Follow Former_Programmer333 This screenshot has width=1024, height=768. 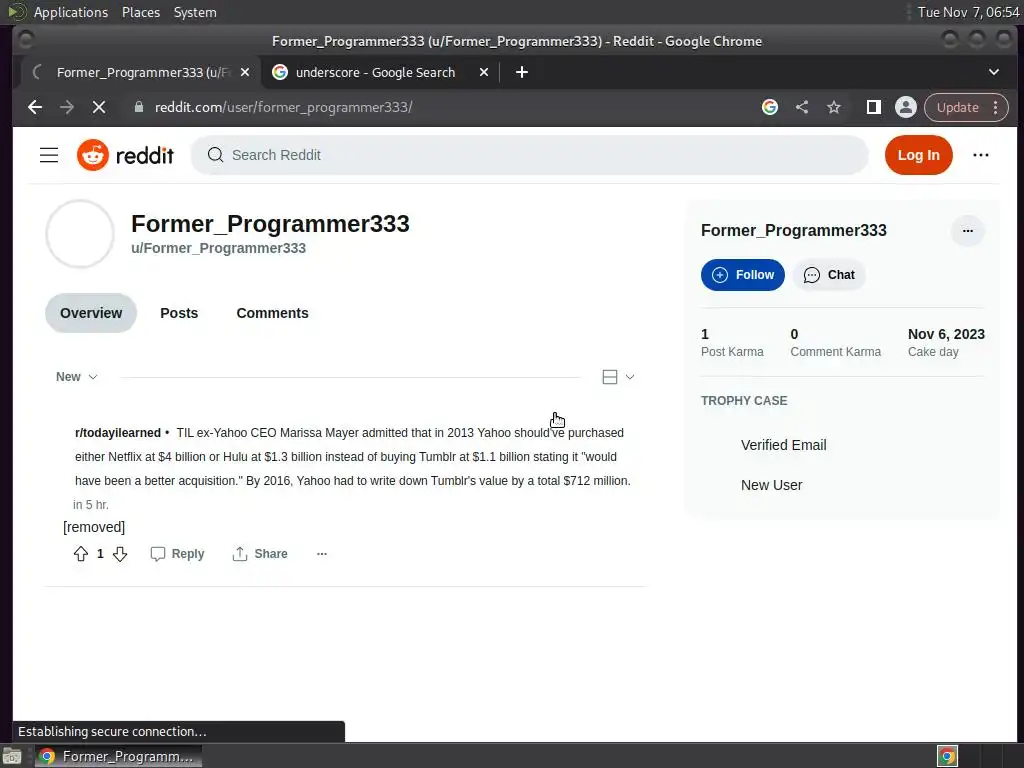(x=743, y=275)
